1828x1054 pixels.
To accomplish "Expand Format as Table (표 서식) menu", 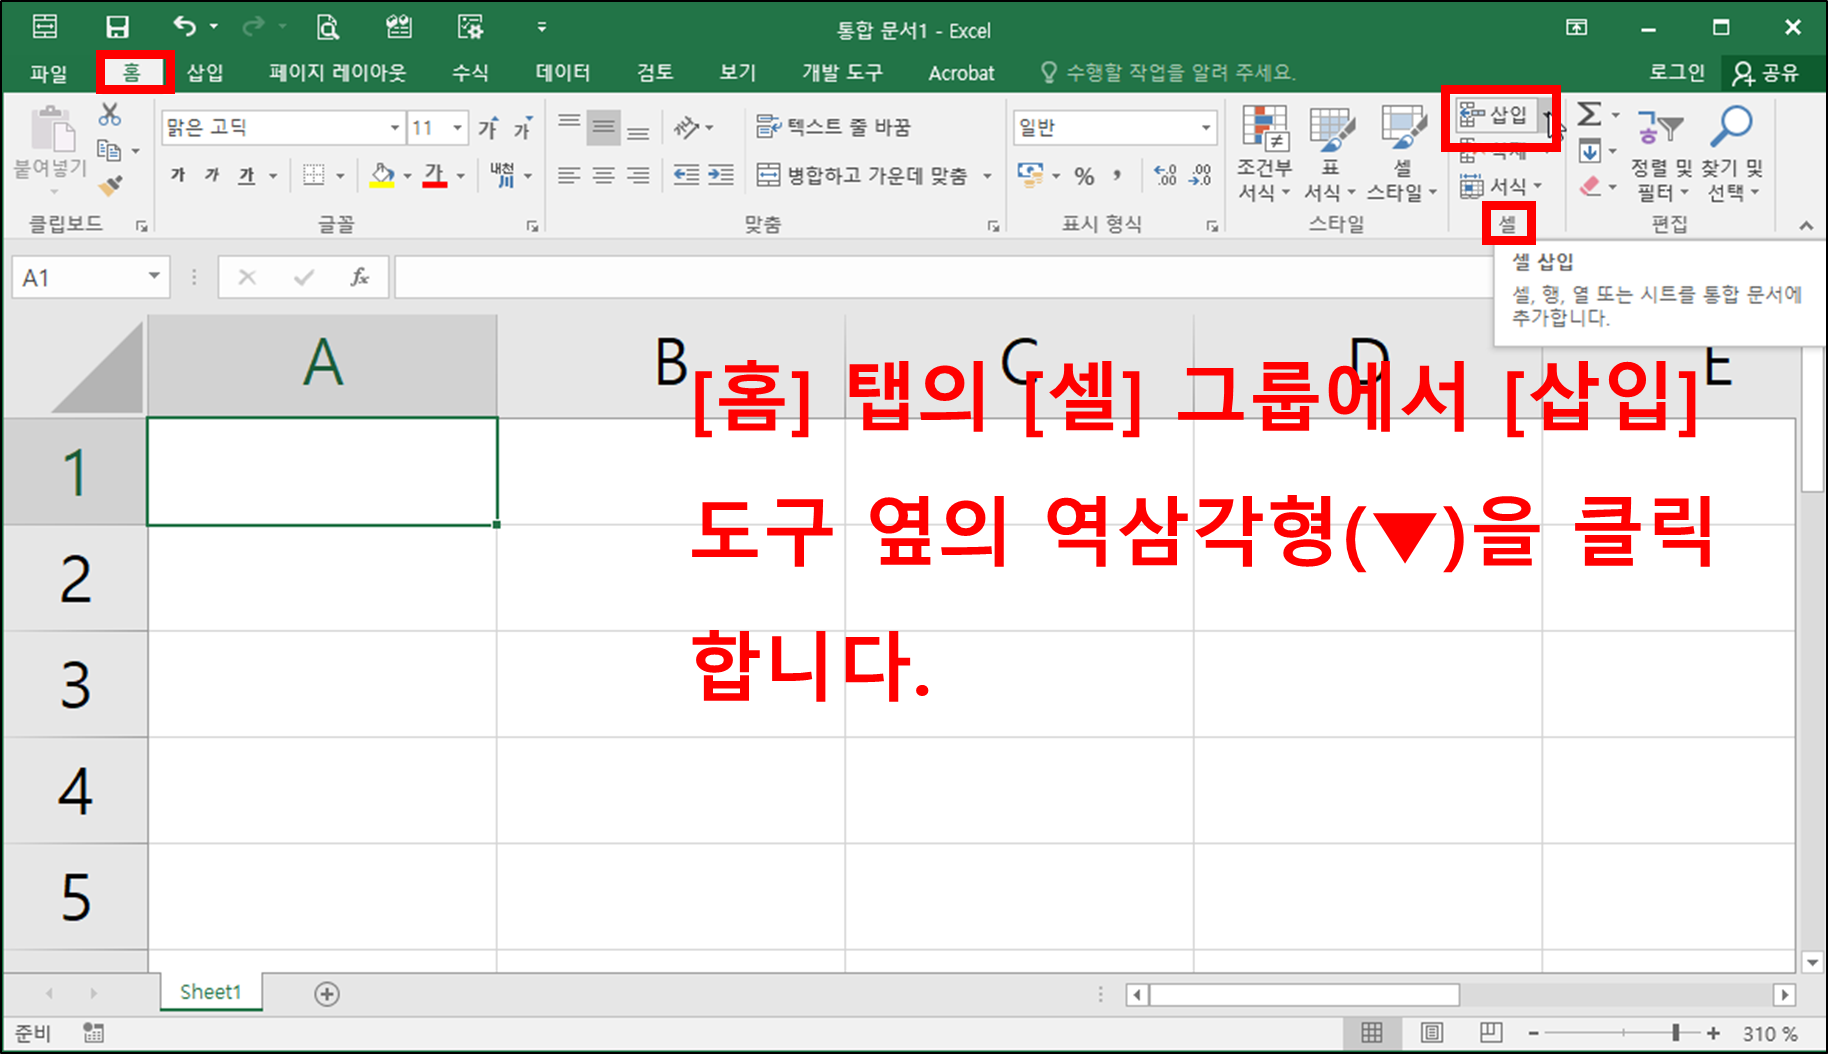I will (x=1330, y=152).
